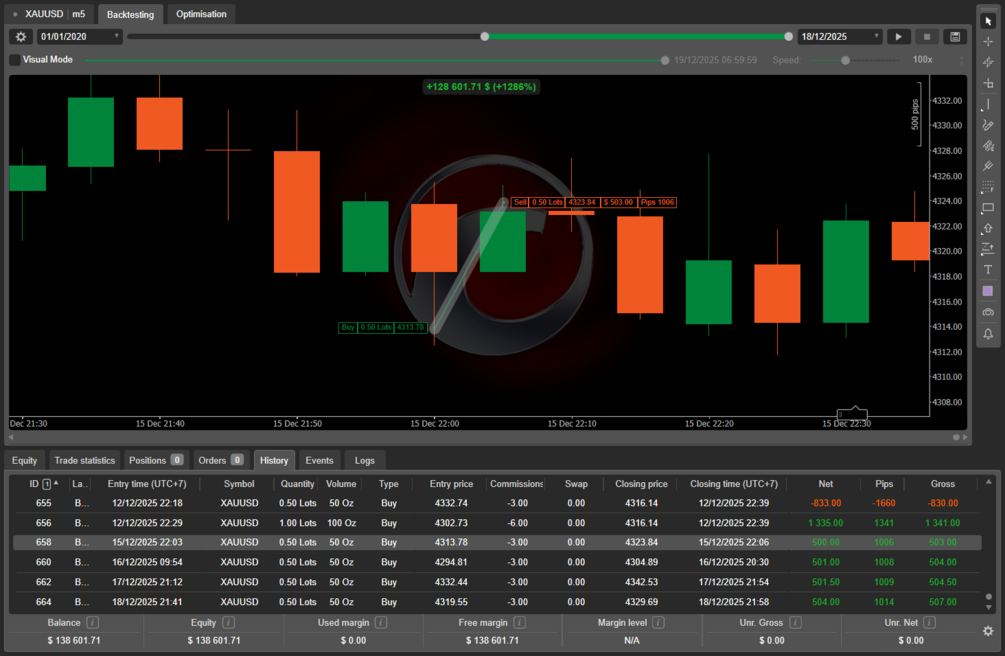Select the cursor pointer tool
Screen dimensions: 1005x656
[x=988, y=21]
